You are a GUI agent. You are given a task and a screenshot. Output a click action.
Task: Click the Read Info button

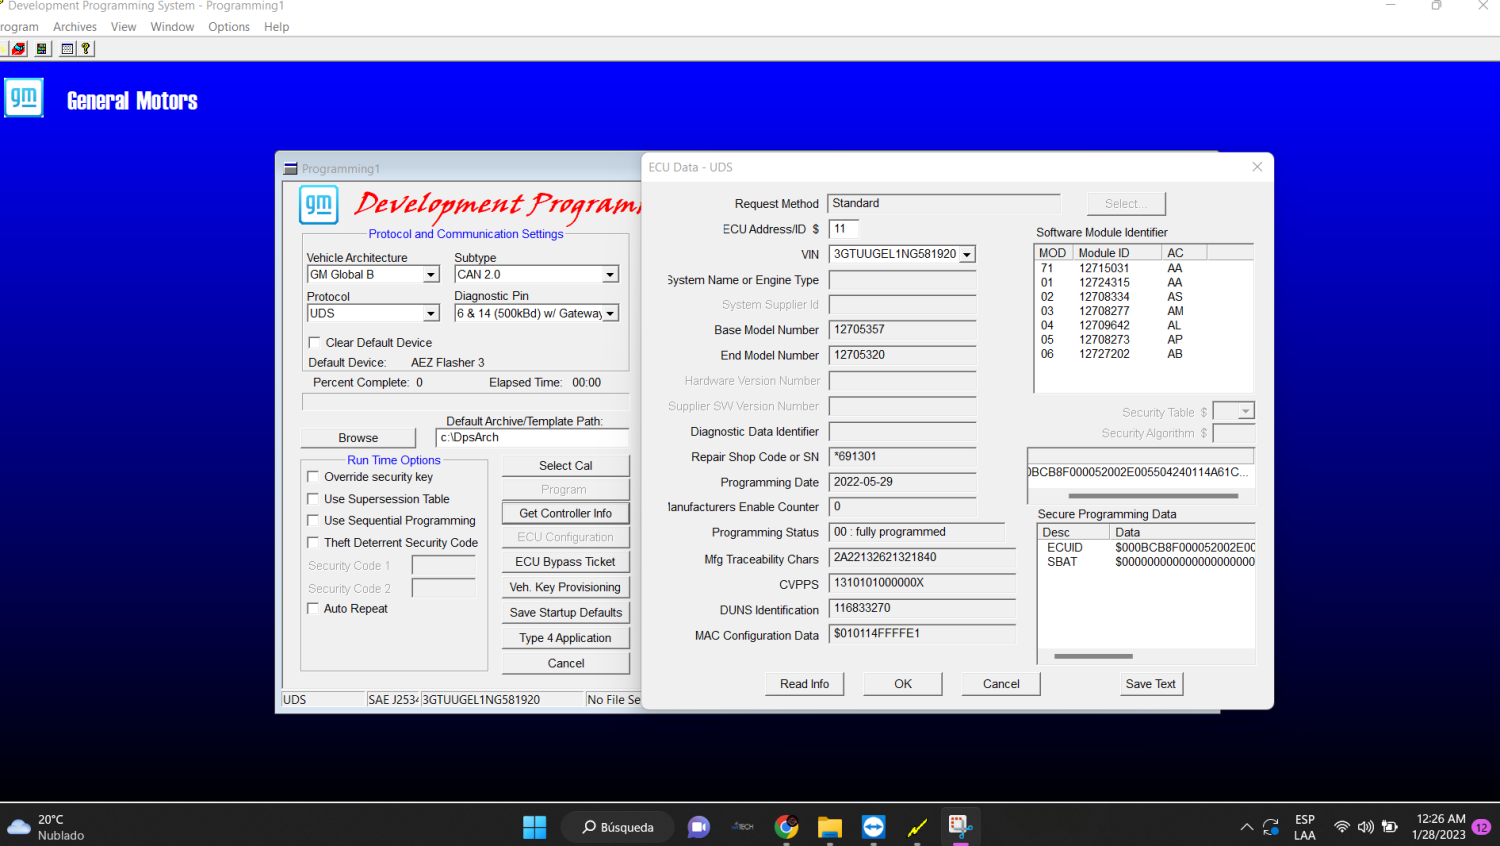(804, 684)
